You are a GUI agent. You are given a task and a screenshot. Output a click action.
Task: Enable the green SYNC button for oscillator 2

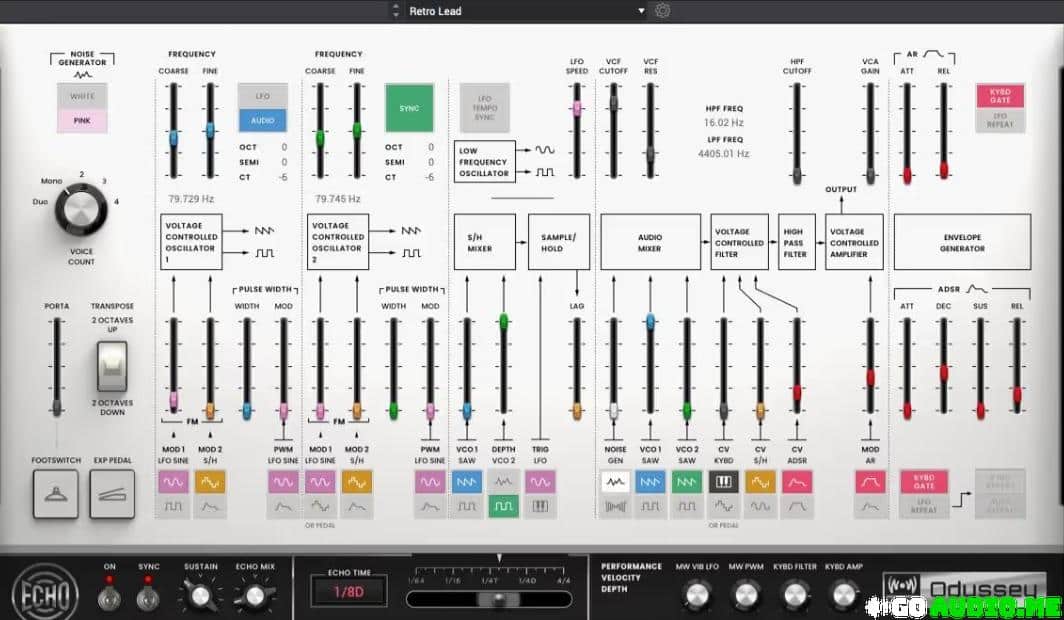coord(409,107)
